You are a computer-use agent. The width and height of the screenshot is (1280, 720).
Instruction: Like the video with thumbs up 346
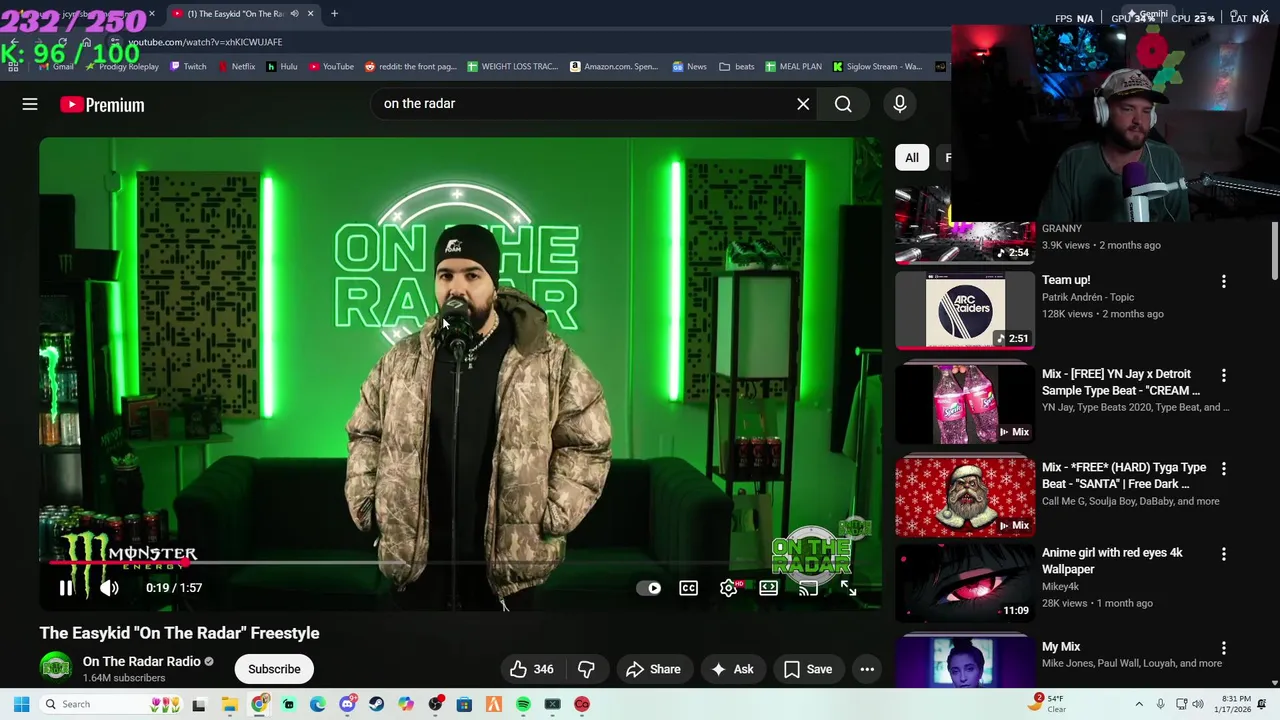531,669
